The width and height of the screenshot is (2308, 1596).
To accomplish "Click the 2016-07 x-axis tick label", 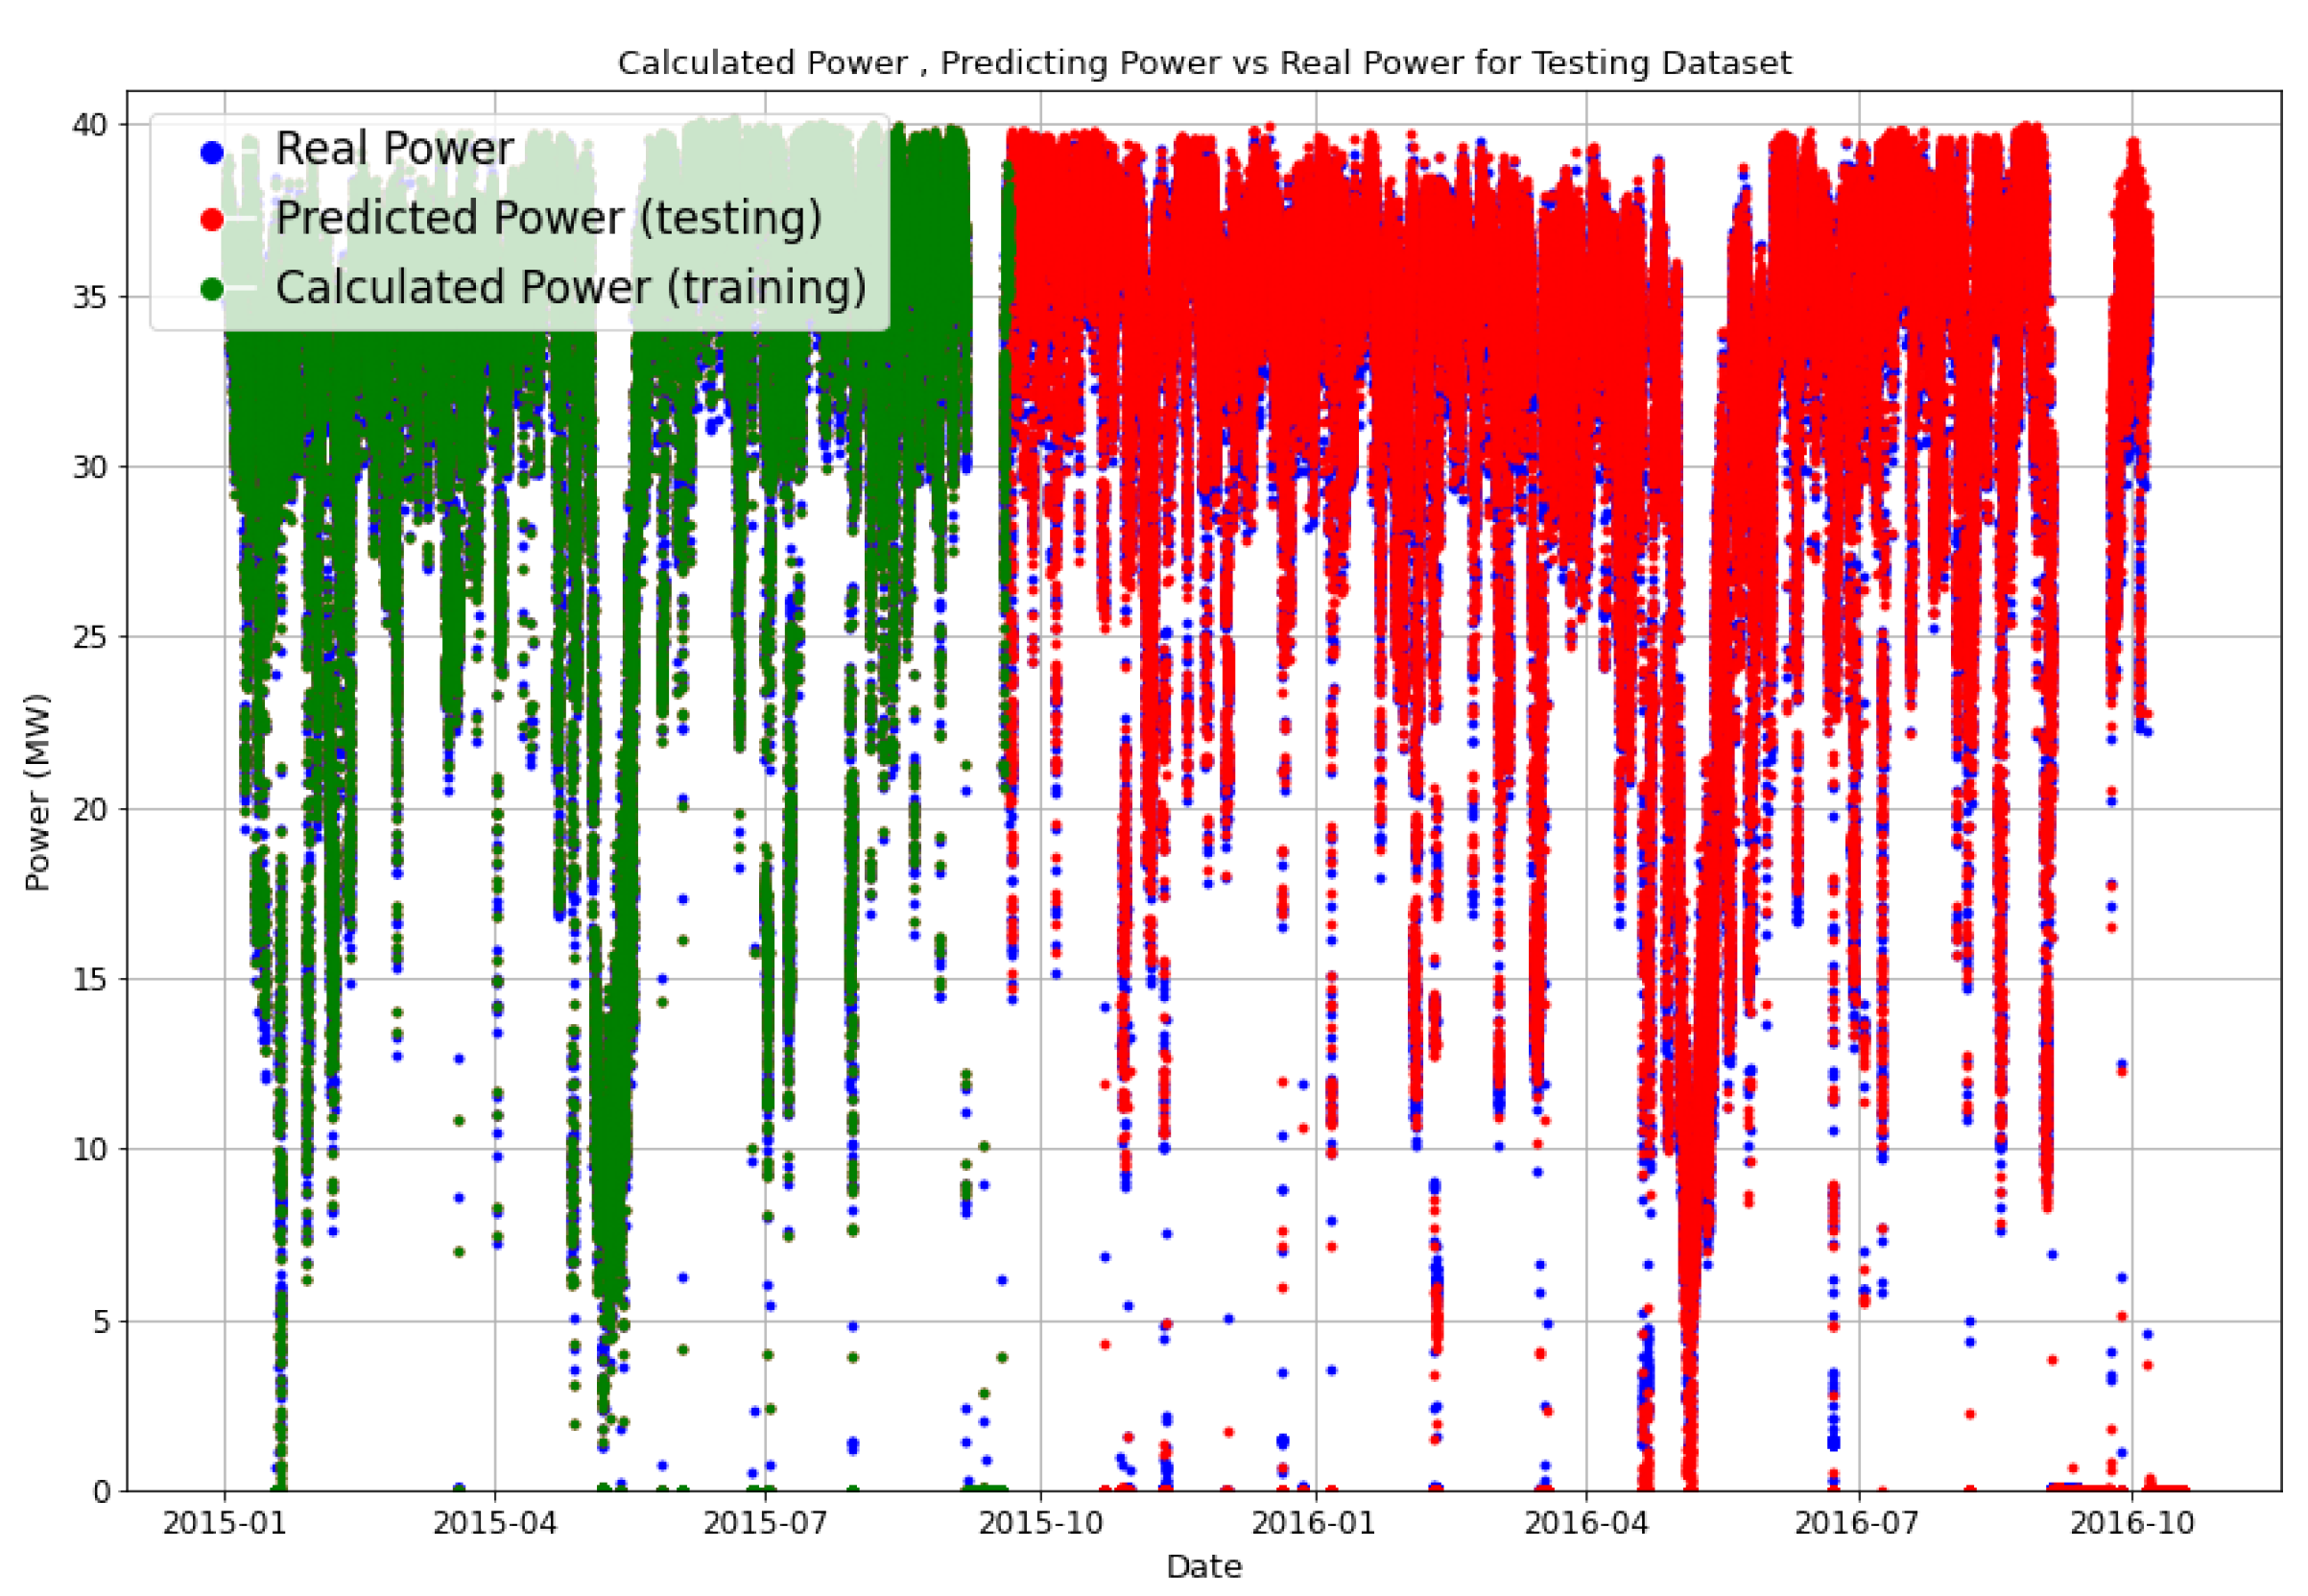I will click(x=1856, y=1523).
